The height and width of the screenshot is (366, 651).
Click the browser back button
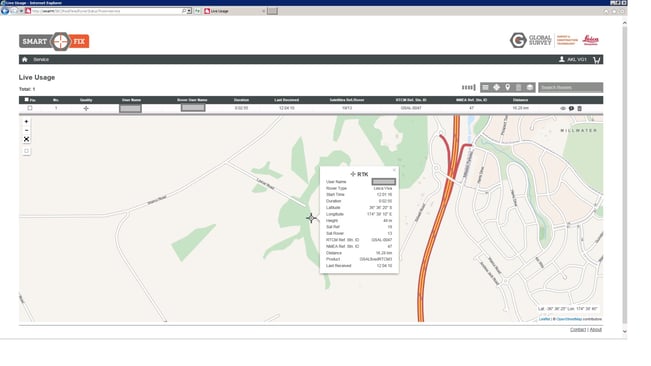pyautogui.click(x=5, y=11)
